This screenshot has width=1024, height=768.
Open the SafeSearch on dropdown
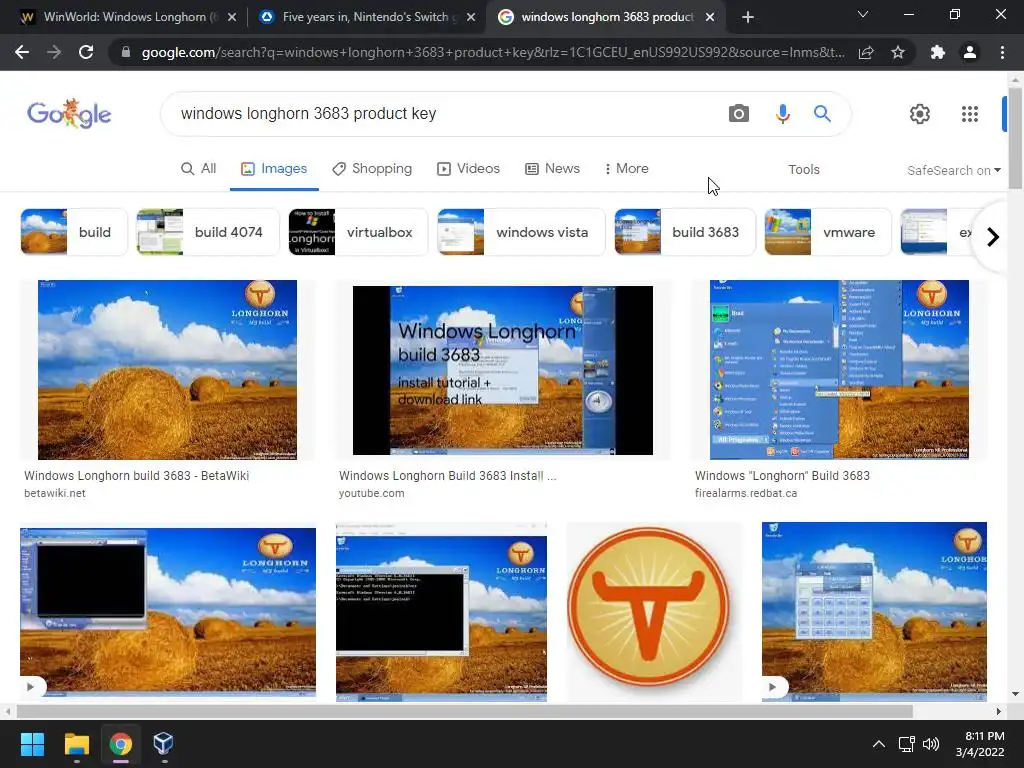tap(953, 170)
